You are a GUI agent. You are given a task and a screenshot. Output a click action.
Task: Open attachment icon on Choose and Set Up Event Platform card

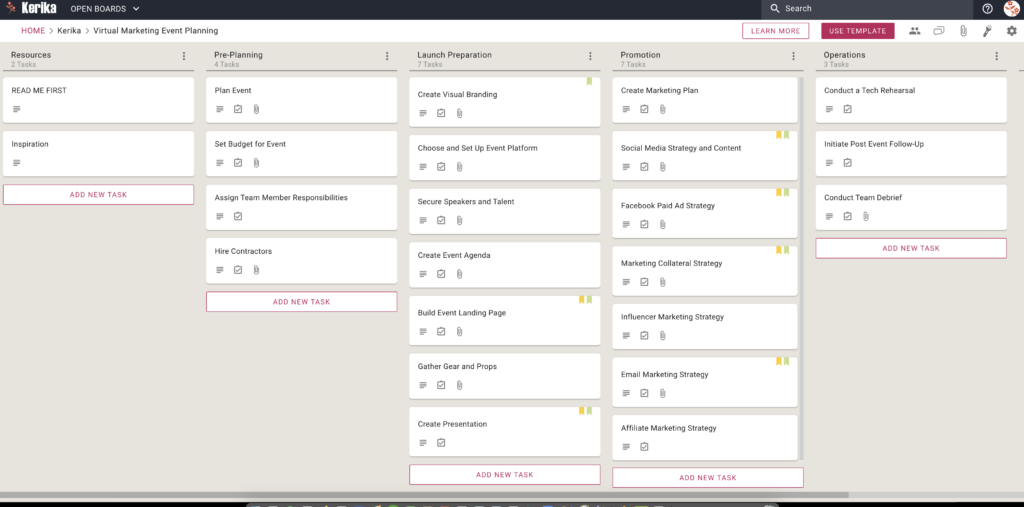[x=459, y=167]
